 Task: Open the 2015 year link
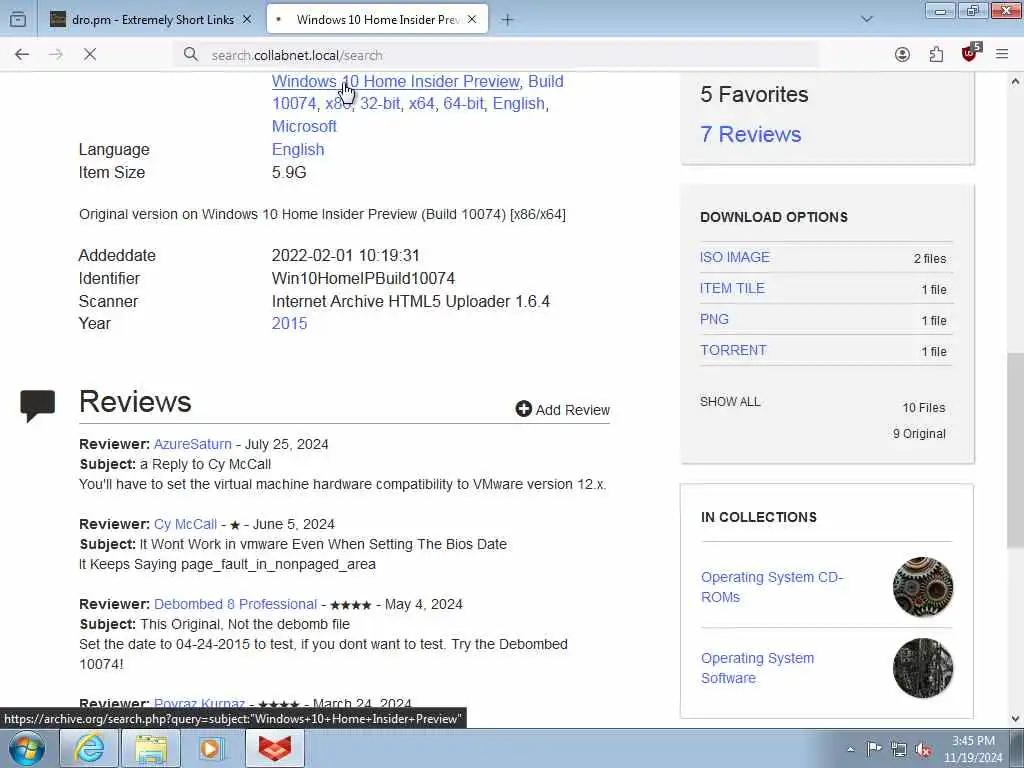(x=289, y=324)
